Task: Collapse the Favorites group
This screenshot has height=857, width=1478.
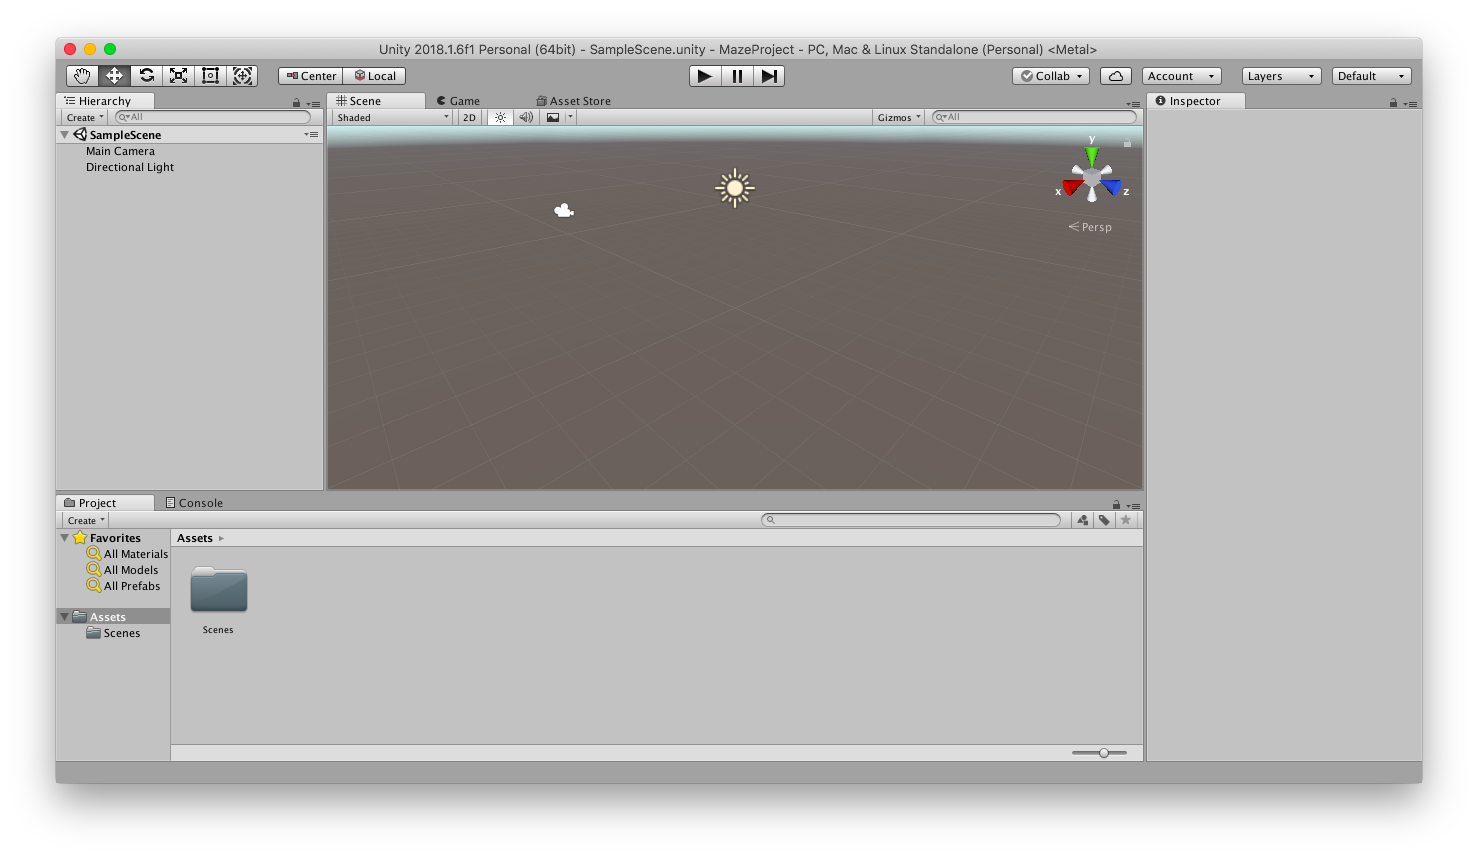Action: pos(65,538)
